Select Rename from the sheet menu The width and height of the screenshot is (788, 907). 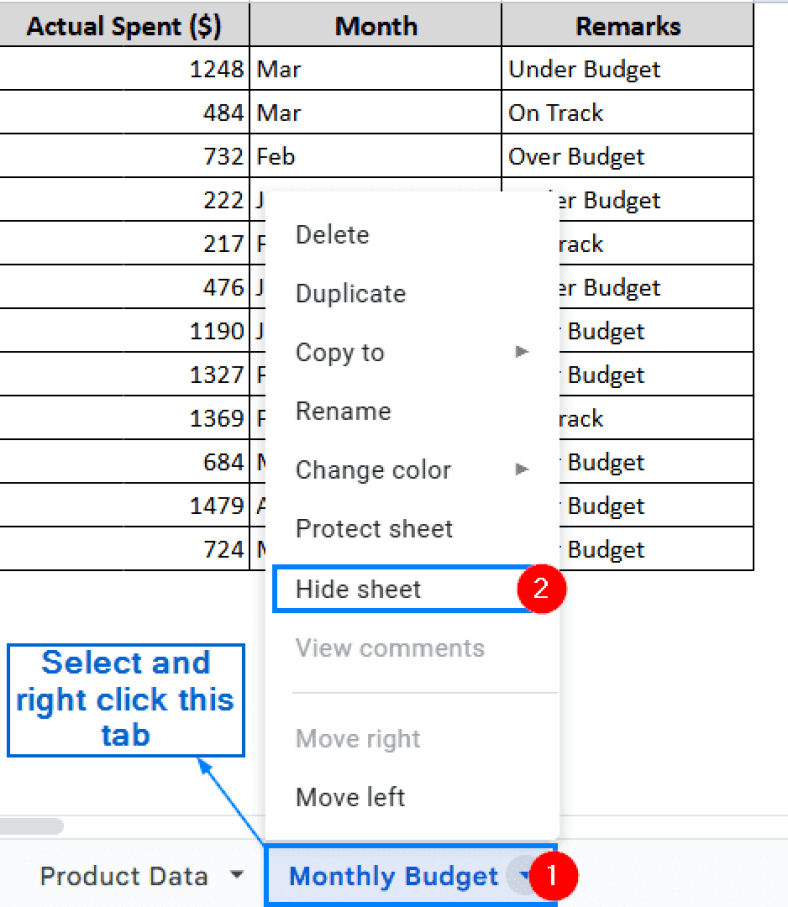tap(340, 411)
